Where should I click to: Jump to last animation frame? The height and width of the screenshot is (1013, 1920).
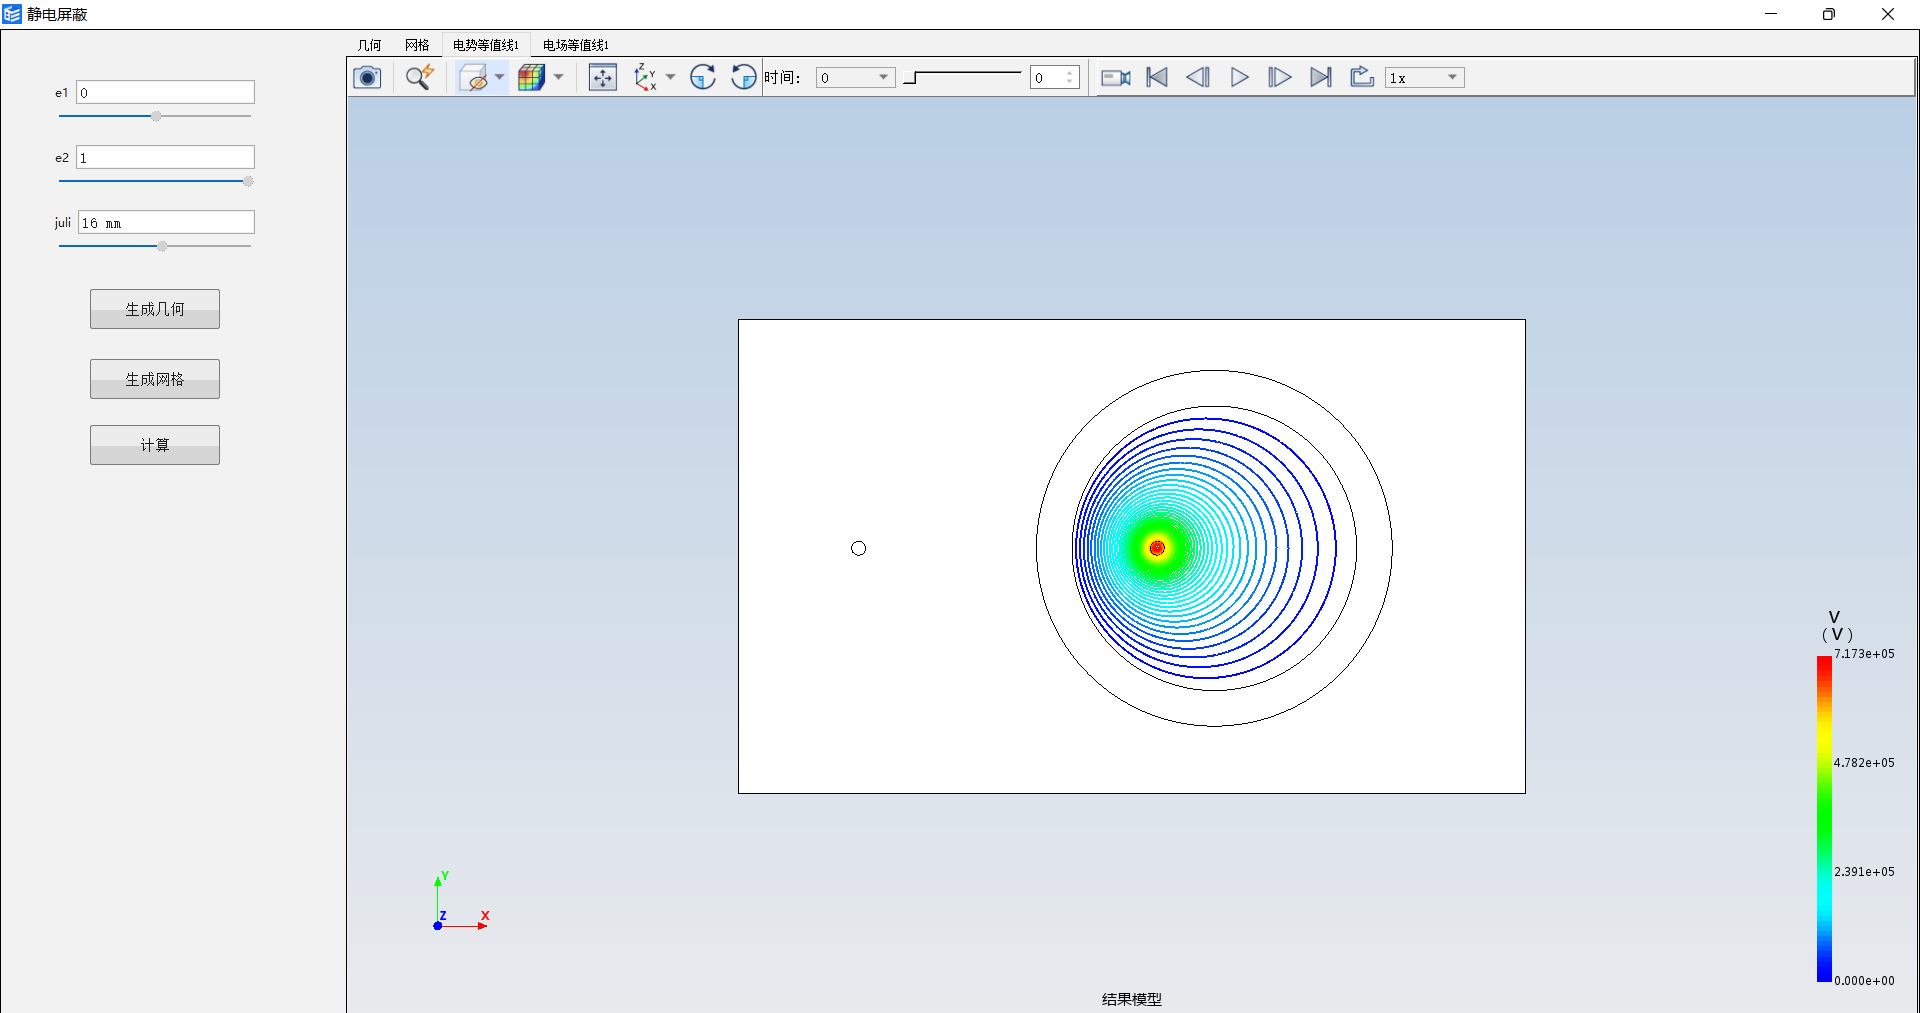(x=1320, y=77)
